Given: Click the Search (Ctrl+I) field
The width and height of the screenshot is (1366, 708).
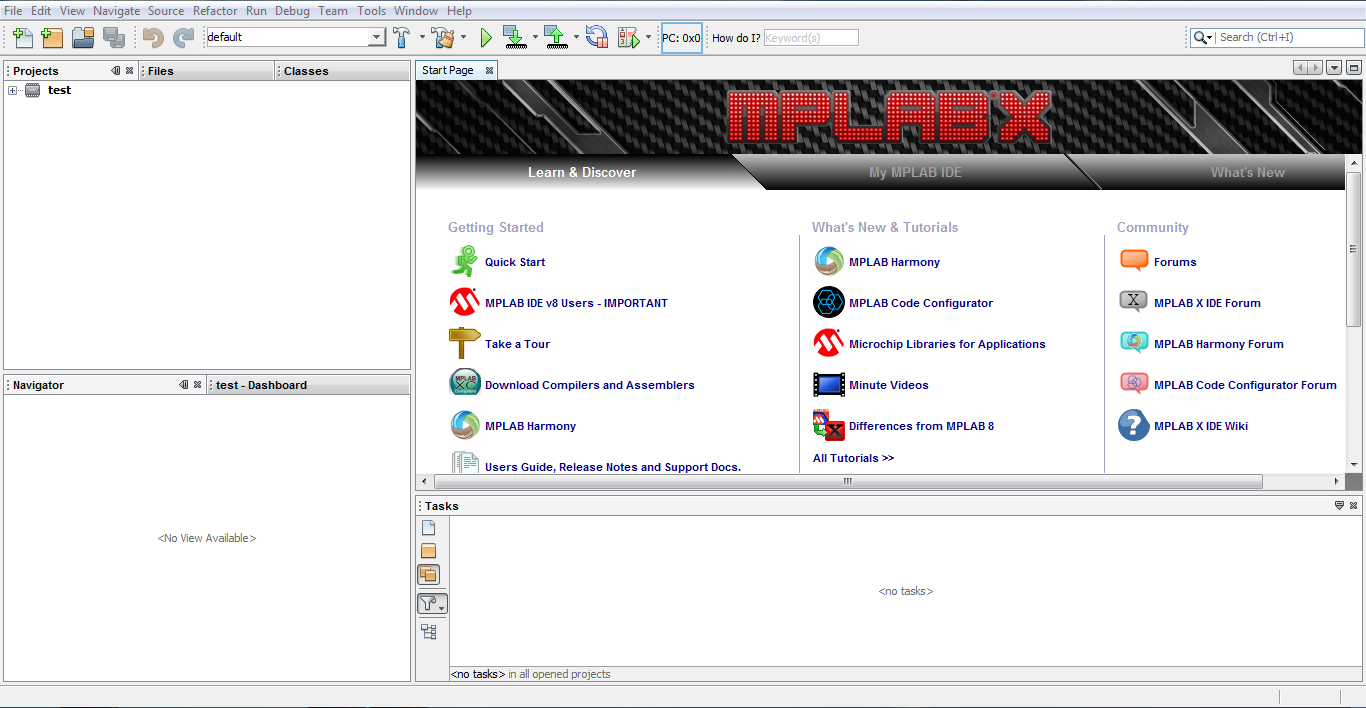Looking at the screenshot, I should click(1290, 37).
